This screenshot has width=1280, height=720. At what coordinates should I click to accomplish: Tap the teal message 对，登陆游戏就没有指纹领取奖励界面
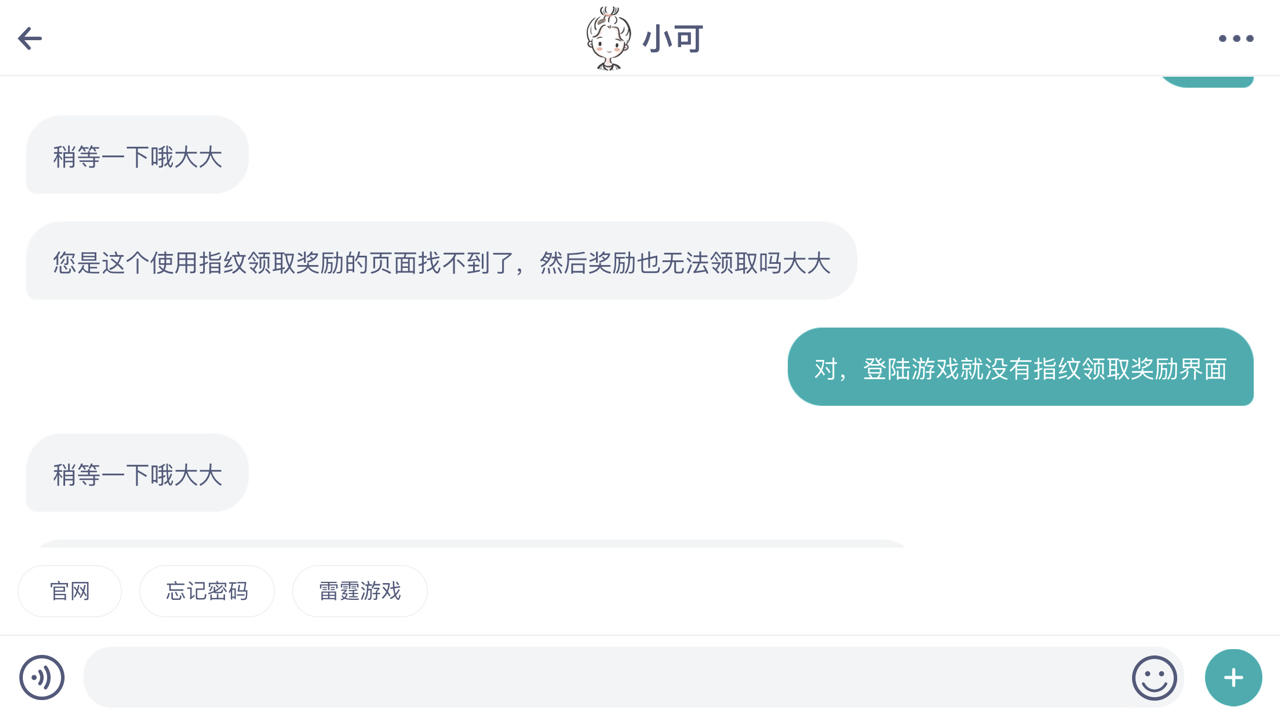[x=1020, y=367]
